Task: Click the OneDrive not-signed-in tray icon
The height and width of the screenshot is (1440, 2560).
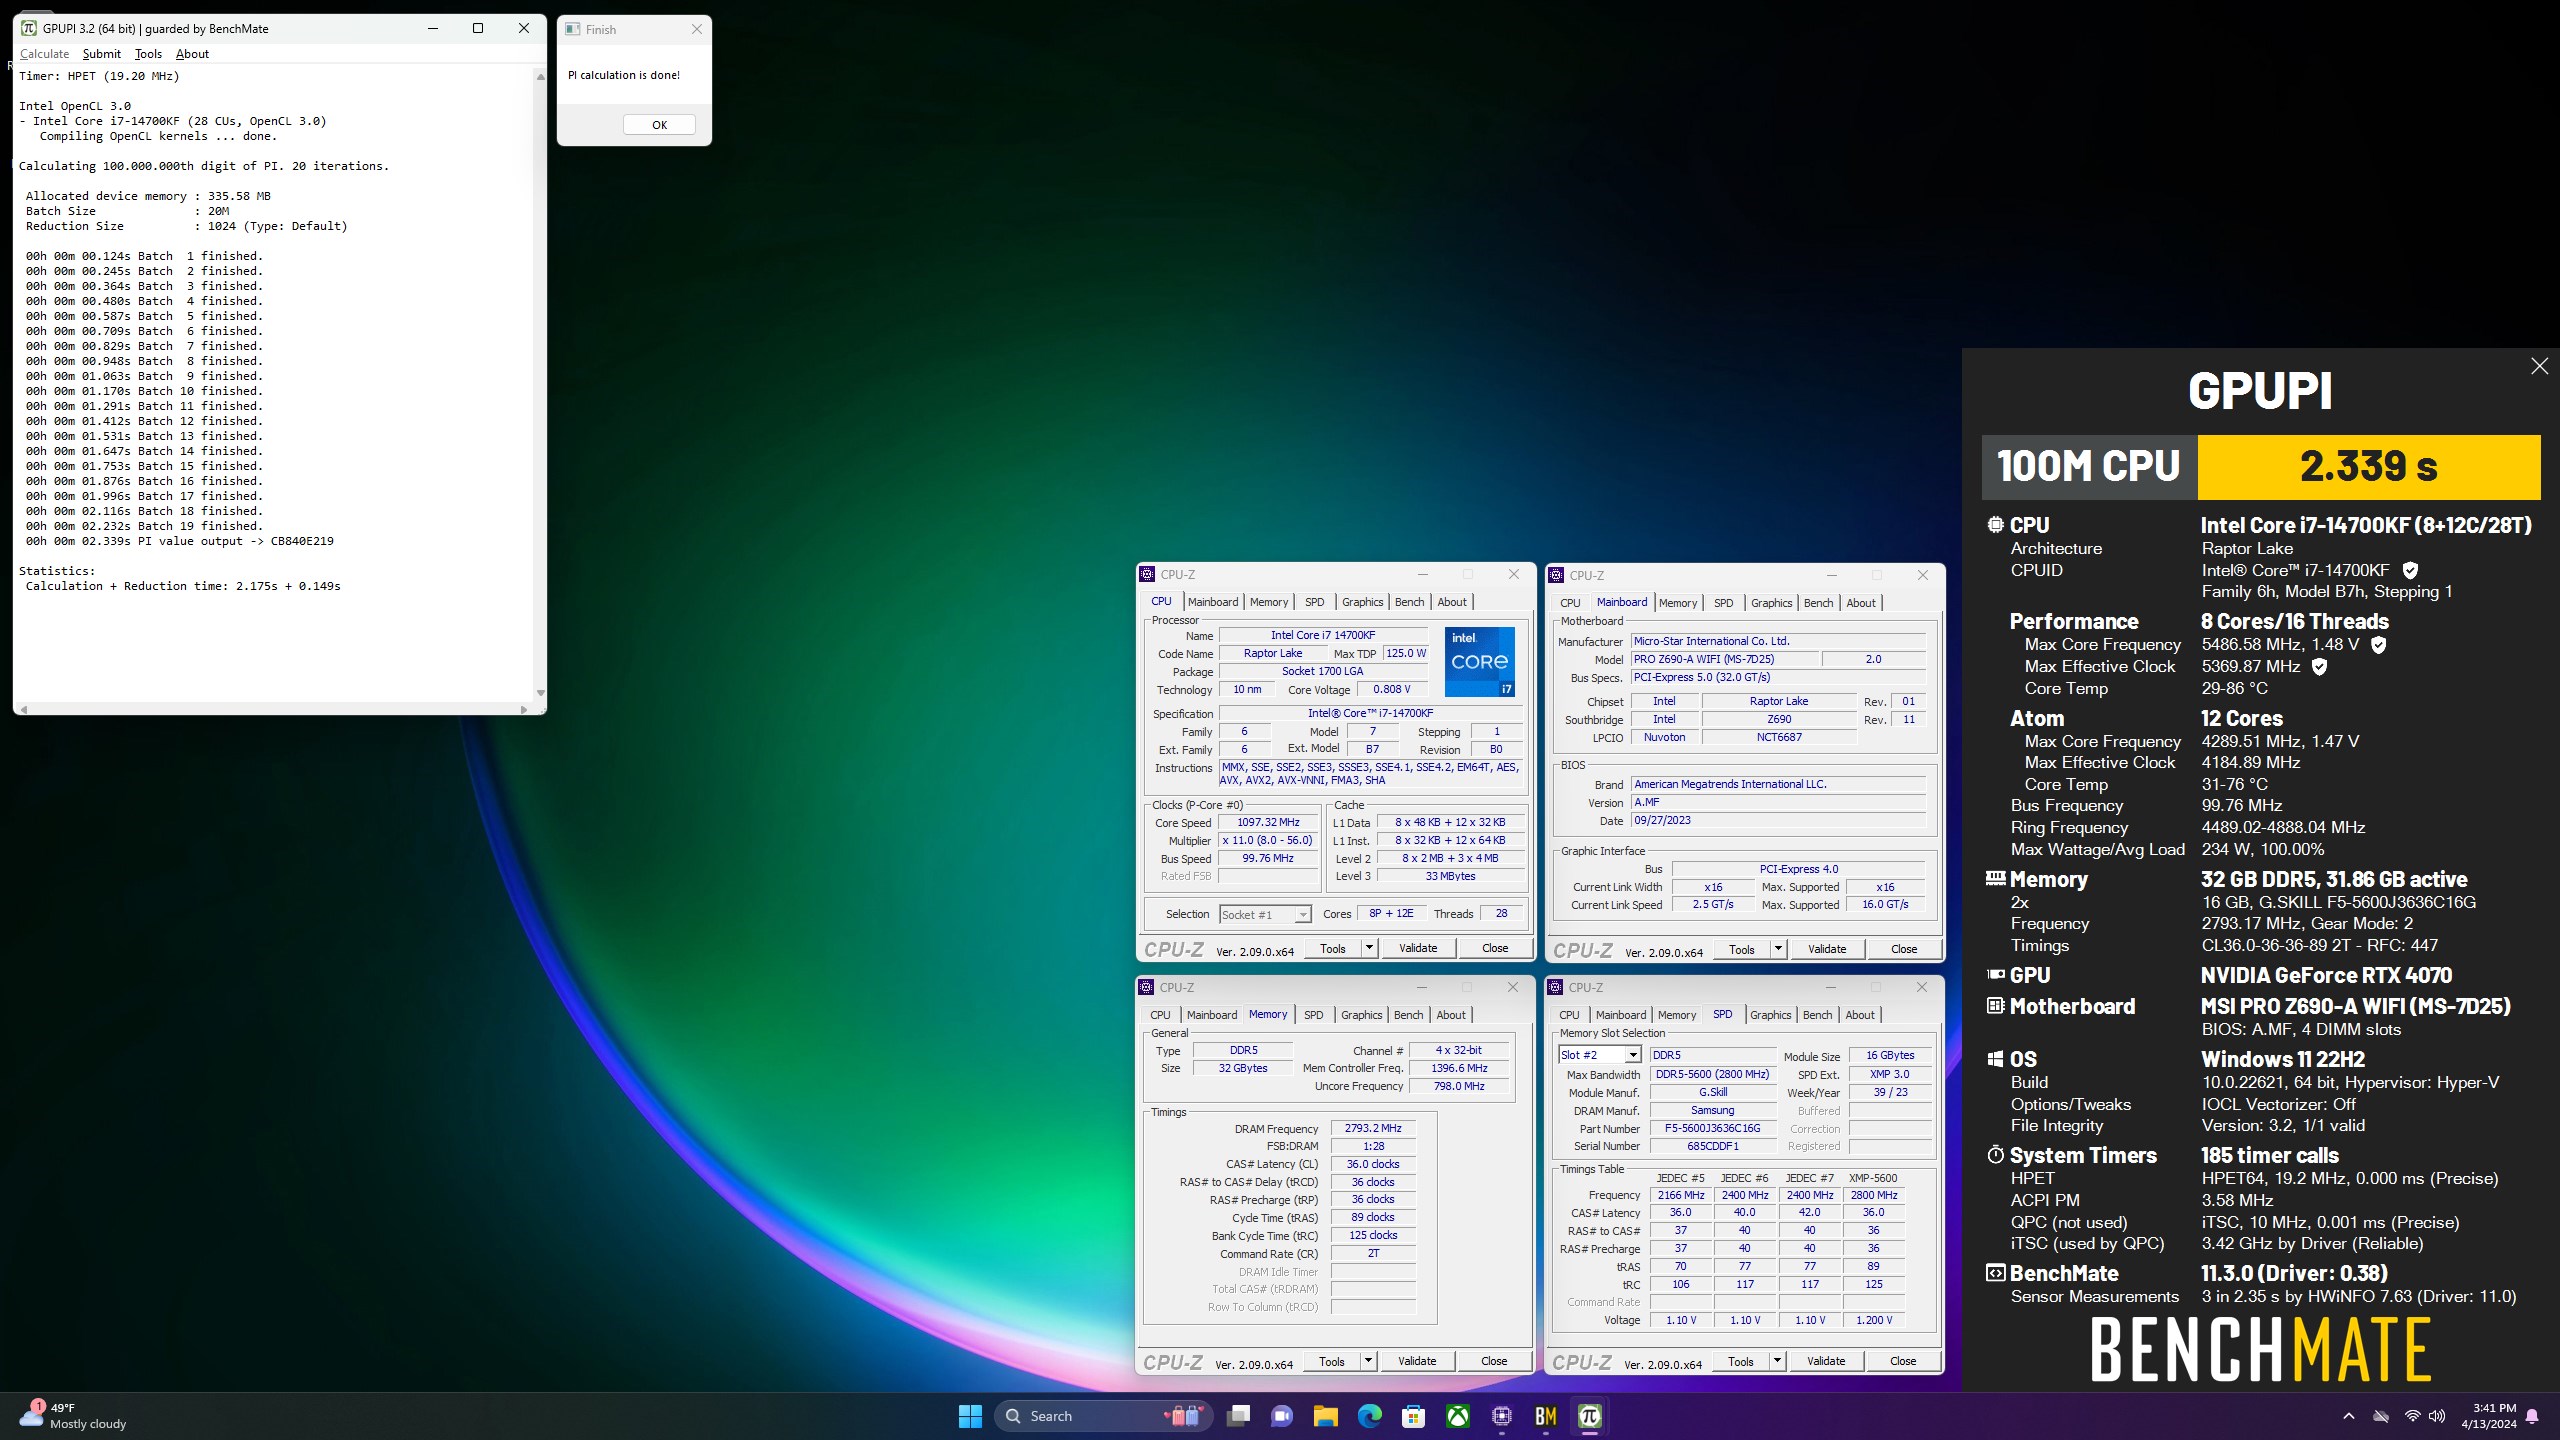Action: pyautogui.click(x=2381, y=1416)
